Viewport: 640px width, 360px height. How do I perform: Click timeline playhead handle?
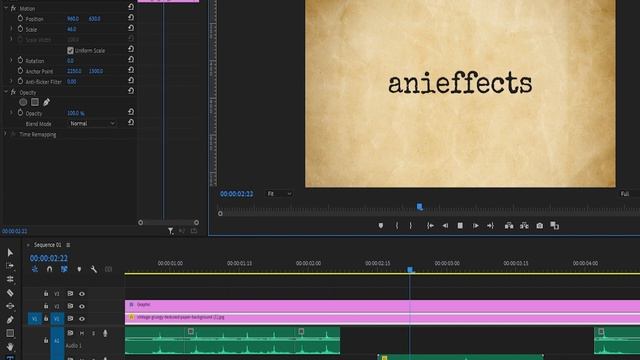click(410, 269)
